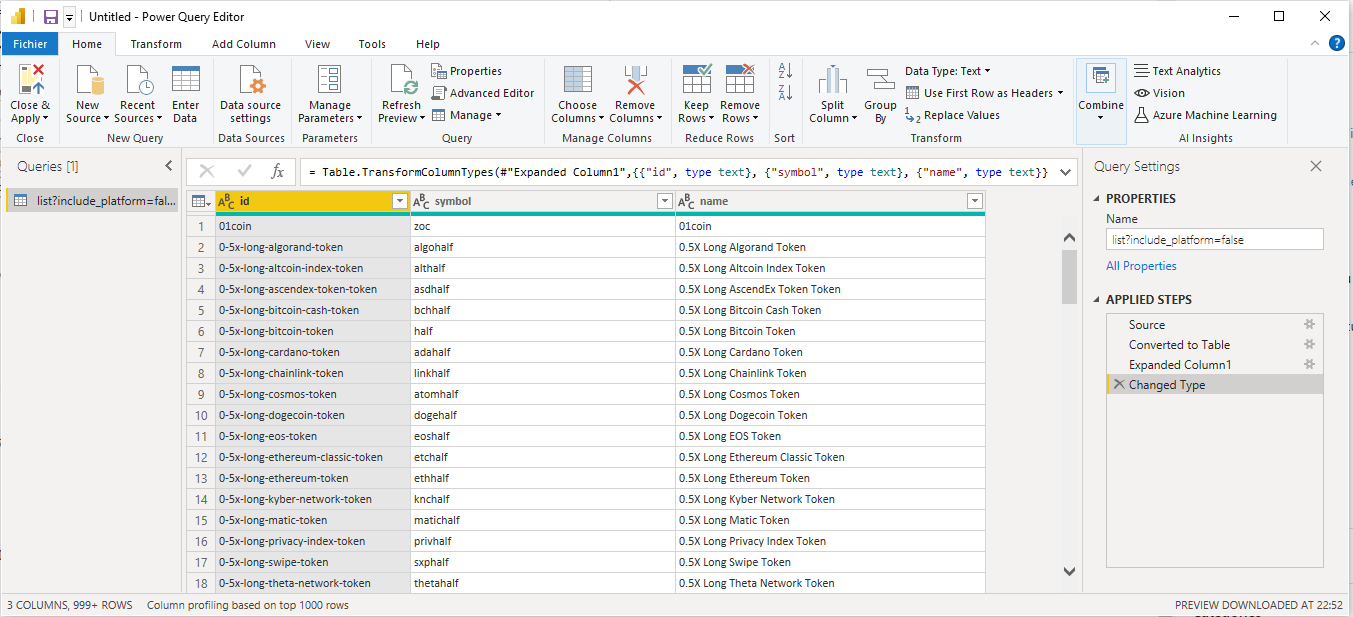Open the Data Type: Text dropdown
Screen dimensions: 1353x617
coord(947,71)
